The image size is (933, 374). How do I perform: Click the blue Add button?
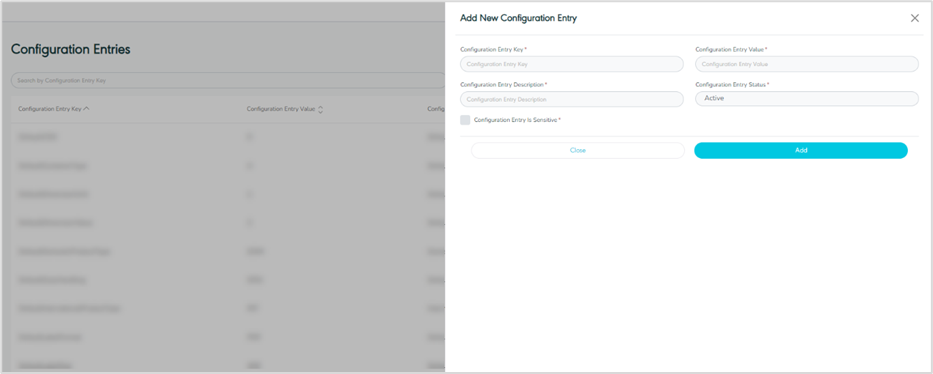point(801,150)
